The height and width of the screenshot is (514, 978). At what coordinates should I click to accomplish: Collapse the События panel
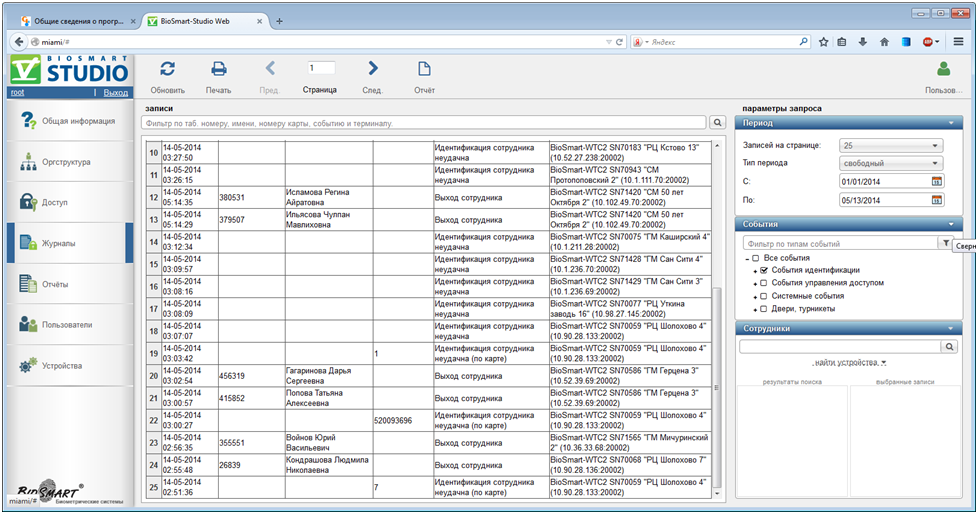[951, 224]
